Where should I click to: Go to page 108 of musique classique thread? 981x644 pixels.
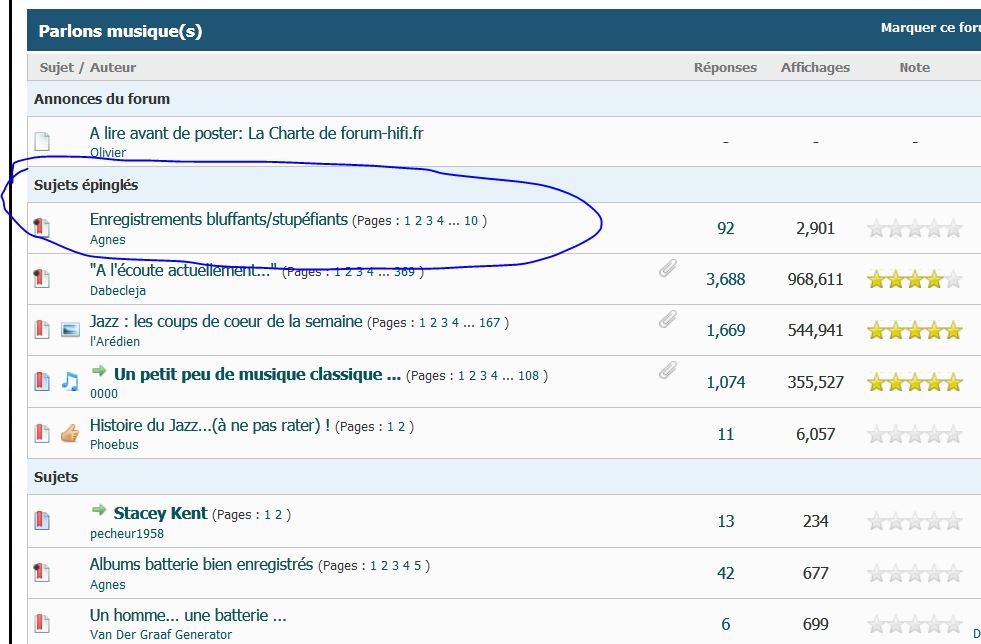click(x=528, y=376)
